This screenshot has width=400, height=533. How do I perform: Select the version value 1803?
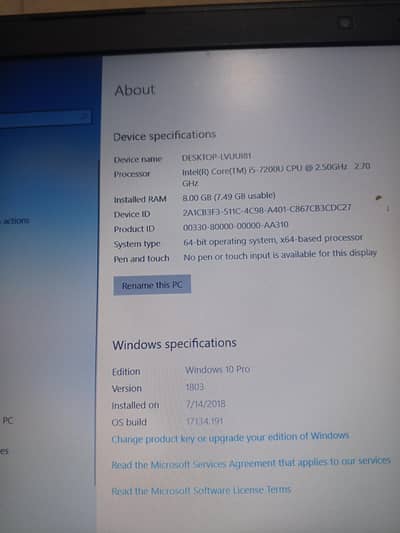[195, 387]
